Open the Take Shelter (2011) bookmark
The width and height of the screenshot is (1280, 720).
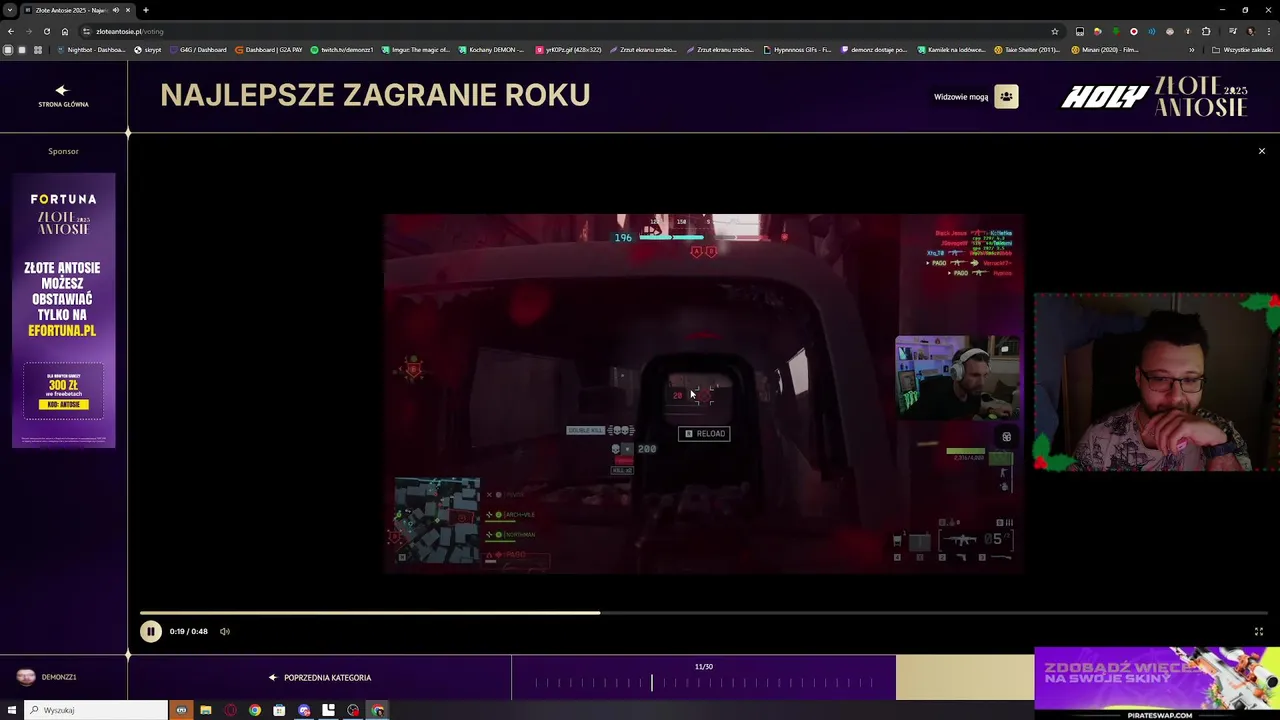1027,49
